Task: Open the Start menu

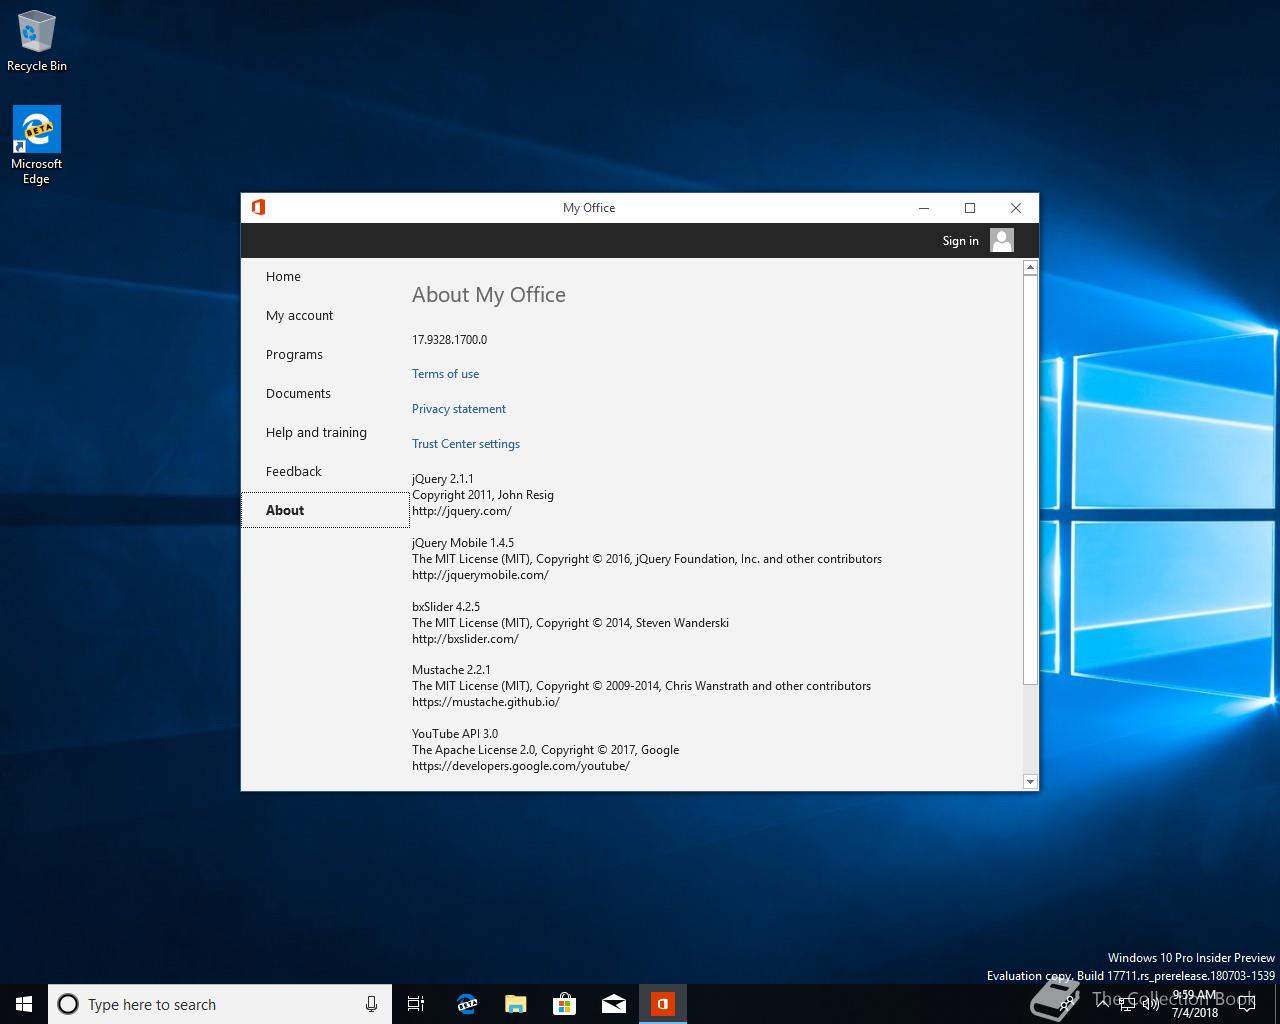Action: tap(24, 1004)
